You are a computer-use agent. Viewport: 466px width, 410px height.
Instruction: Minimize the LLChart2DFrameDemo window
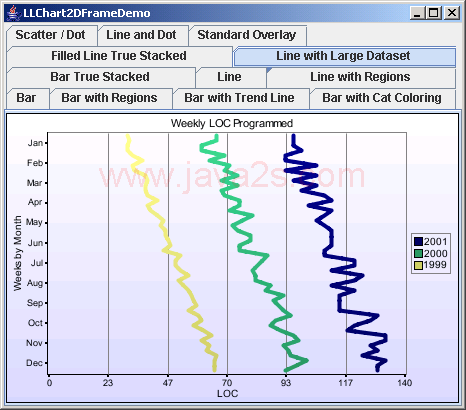[417, 13]
